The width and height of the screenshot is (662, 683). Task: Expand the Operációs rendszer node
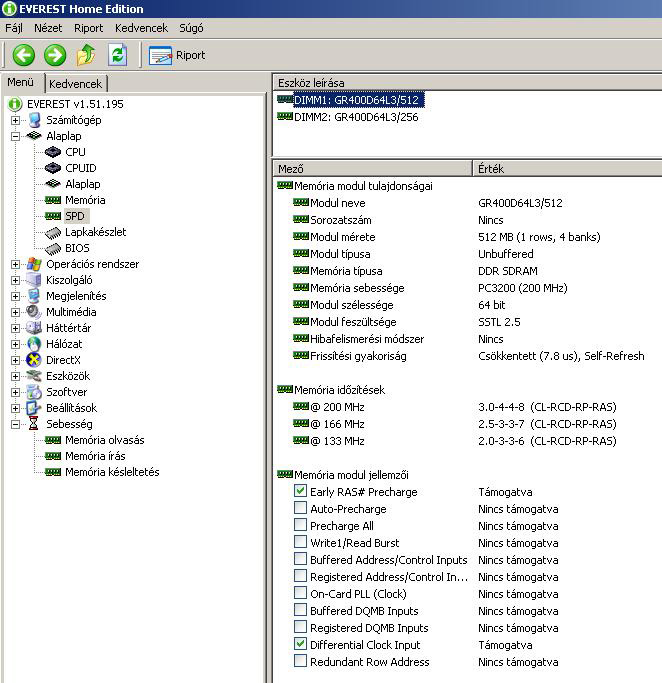pyautogui.click(x=16, y=264)
